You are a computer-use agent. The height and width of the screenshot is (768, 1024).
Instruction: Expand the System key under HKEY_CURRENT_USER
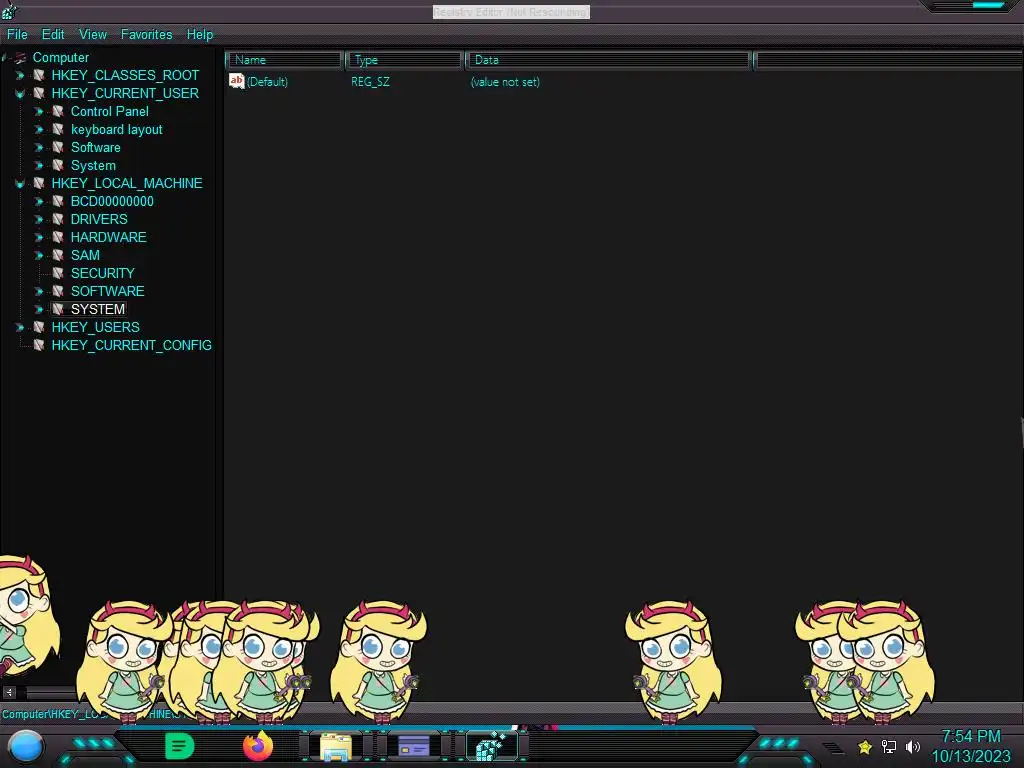pos(39,165)
